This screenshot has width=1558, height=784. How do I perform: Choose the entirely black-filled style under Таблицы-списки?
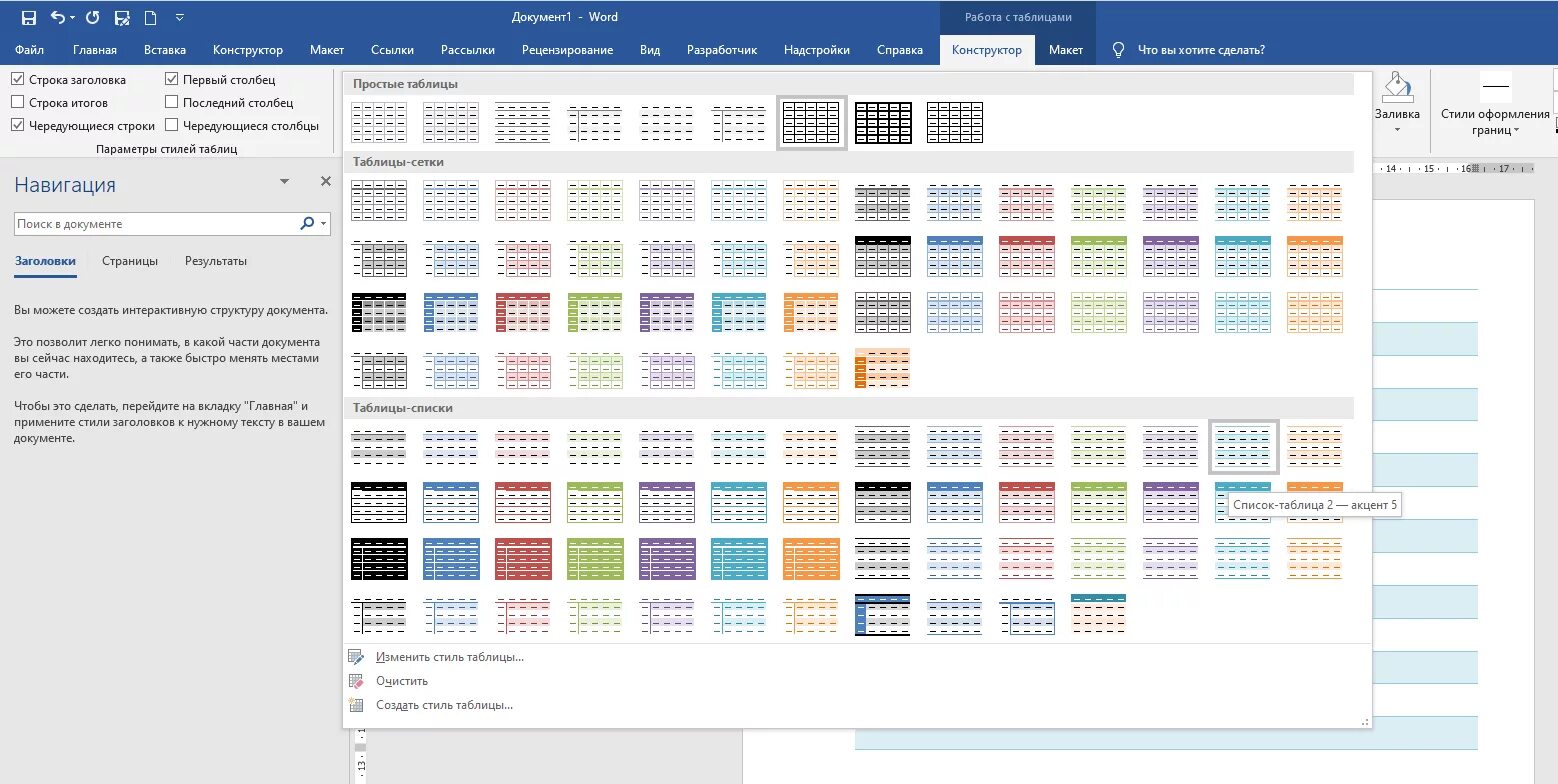[x=379, y=558]
